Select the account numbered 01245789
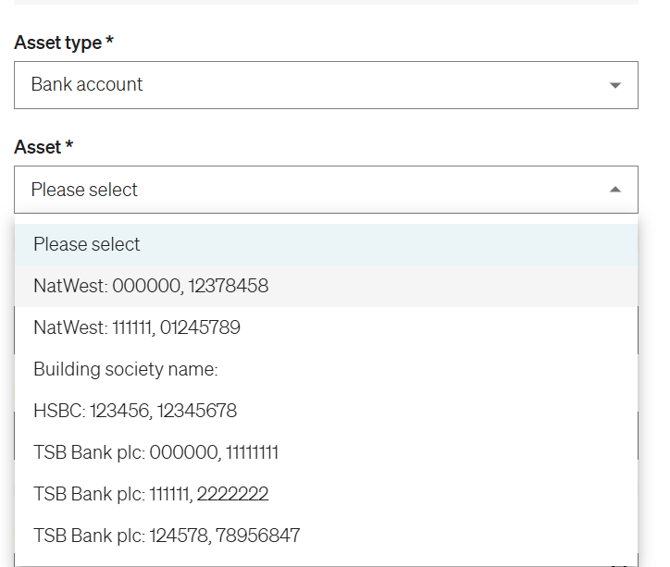The height and width of the screenshot is (567, 670). [x=137, y=328]
